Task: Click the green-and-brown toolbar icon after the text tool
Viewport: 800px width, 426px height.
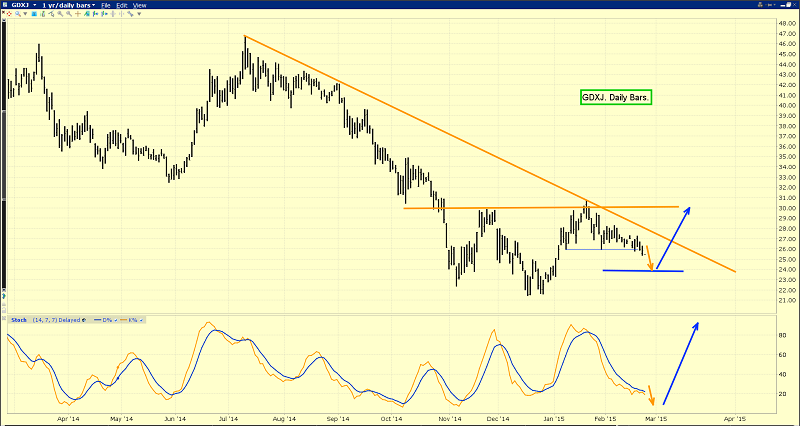Action: coord(43,14)
